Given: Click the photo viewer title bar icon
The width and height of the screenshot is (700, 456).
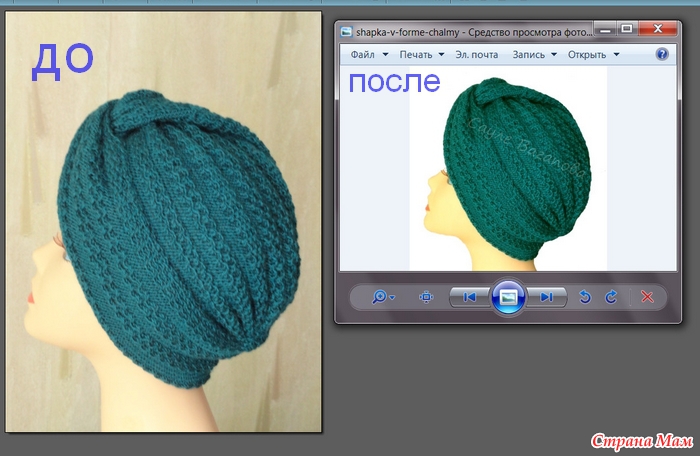Looking at the screenshot, I should click(346, 32).
